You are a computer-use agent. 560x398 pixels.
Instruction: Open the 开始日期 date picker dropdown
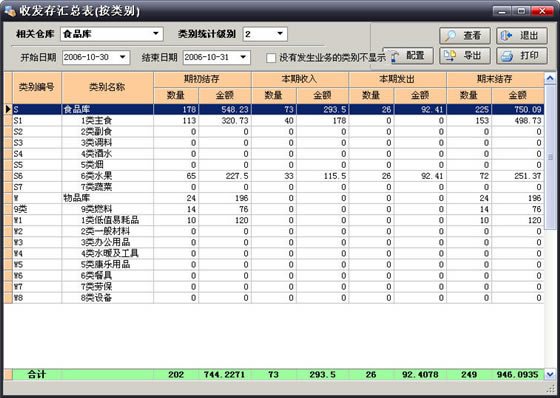pyautogui.click(x=122, y=57)
